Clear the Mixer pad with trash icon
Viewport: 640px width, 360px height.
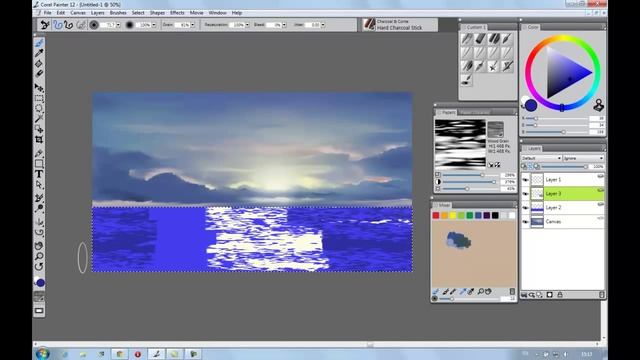(512, 291)
